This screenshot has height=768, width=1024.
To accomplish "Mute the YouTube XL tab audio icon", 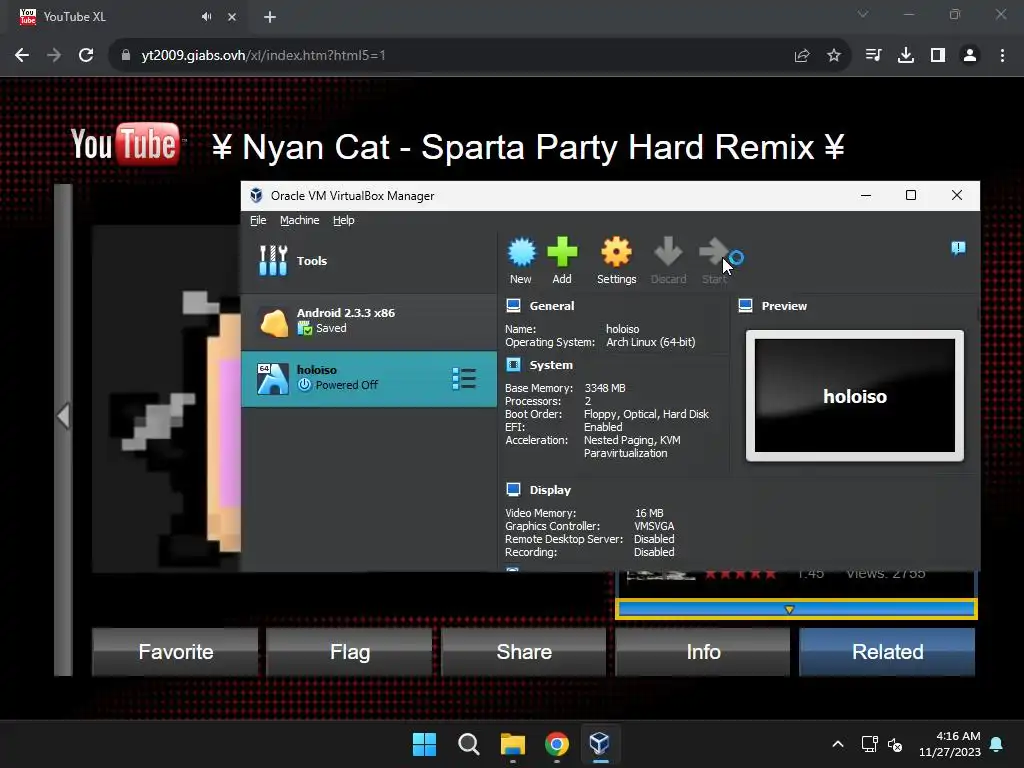I will pyautogui.click(x=206, y=17).
